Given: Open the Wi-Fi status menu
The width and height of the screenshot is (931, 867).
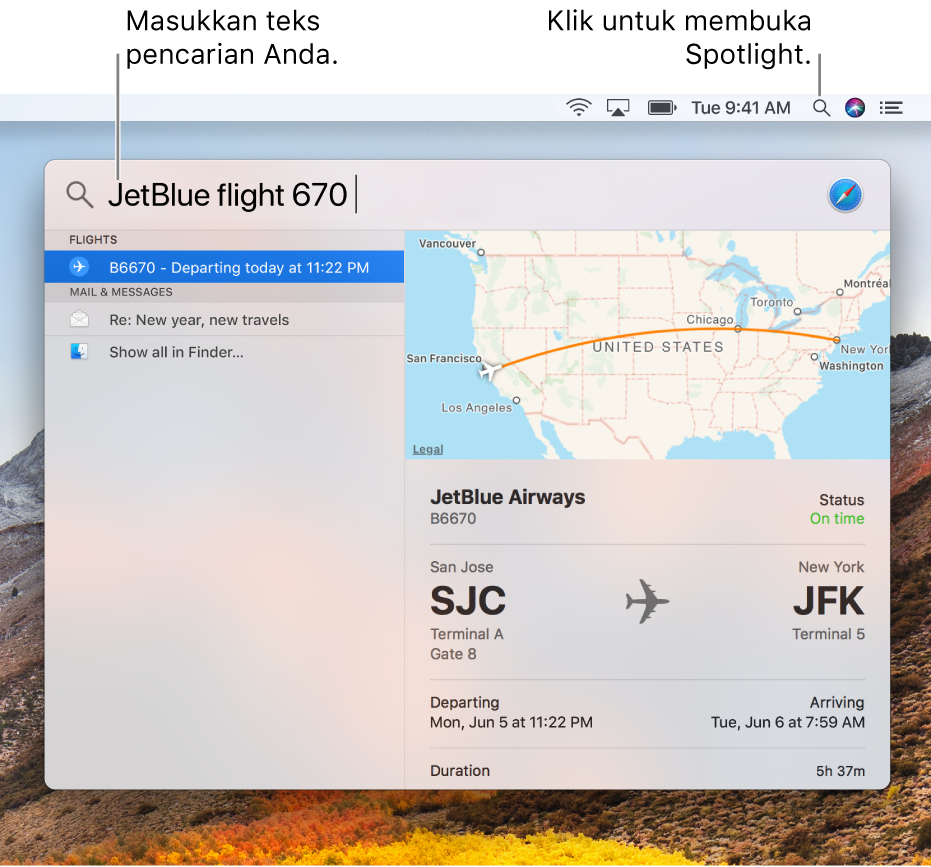Looking at the screenshot, I should tap(578, 107).
